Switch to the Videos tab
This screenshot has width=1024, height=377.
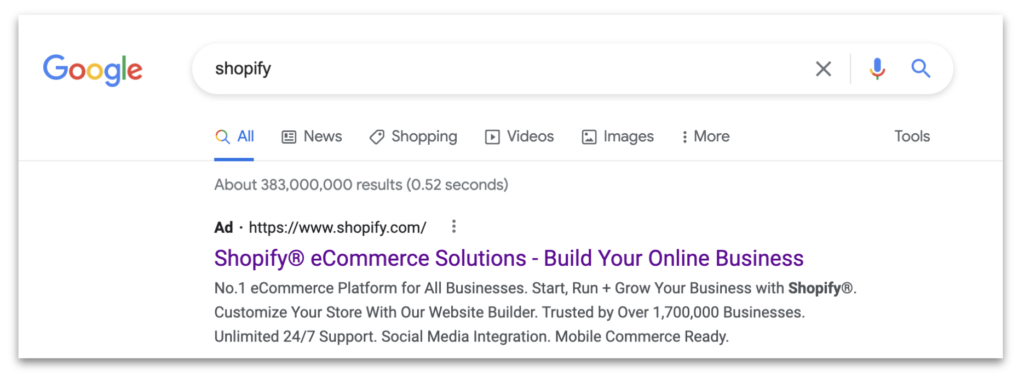coord(519,137)
